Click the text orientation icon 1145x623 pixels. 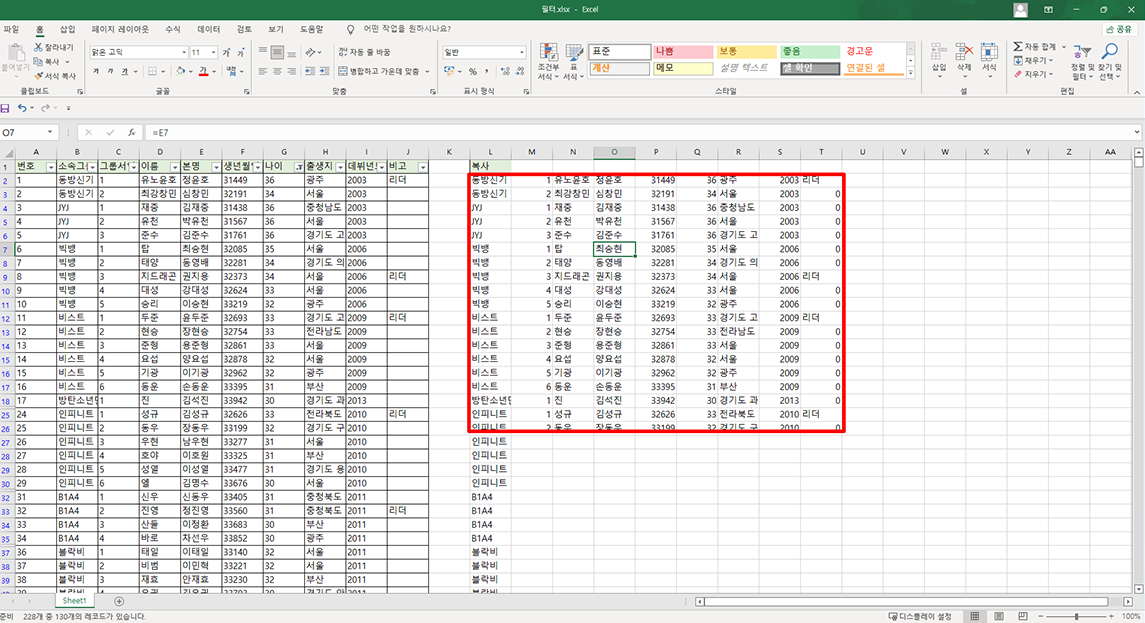[310, 52]
